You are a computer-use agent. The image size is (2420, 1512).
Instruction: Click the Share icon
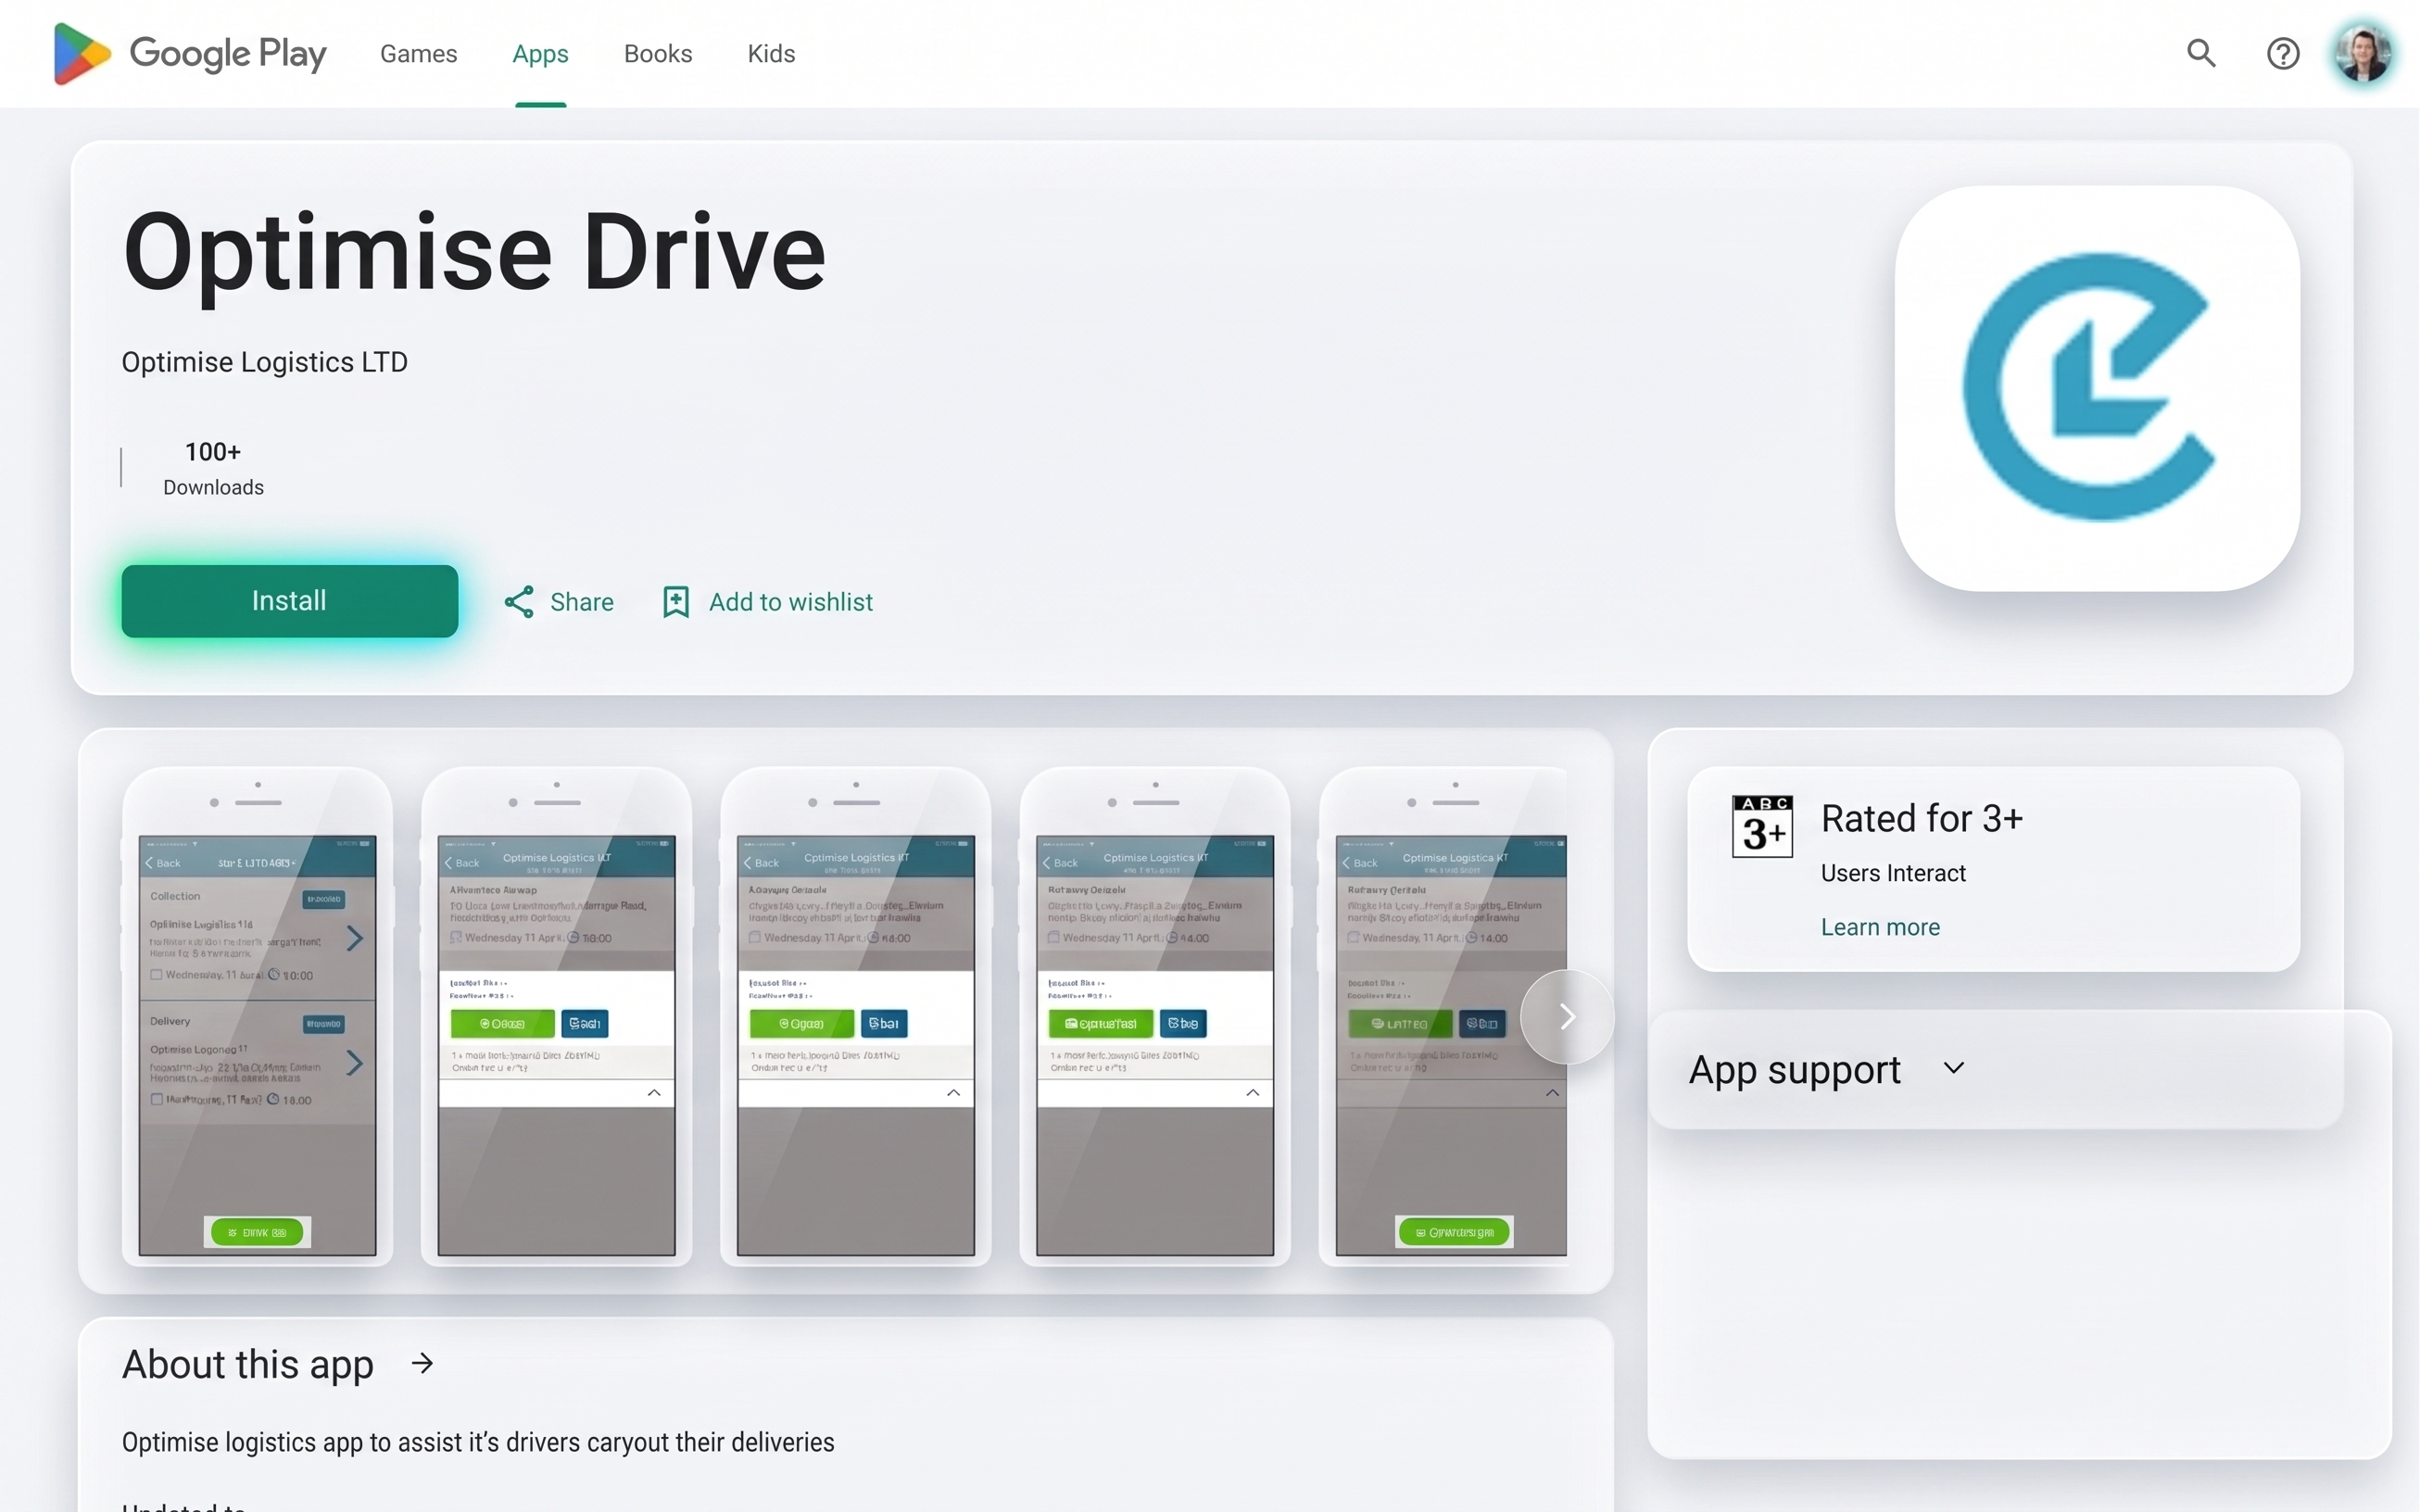pyautogui.click(x=519, y=602)
